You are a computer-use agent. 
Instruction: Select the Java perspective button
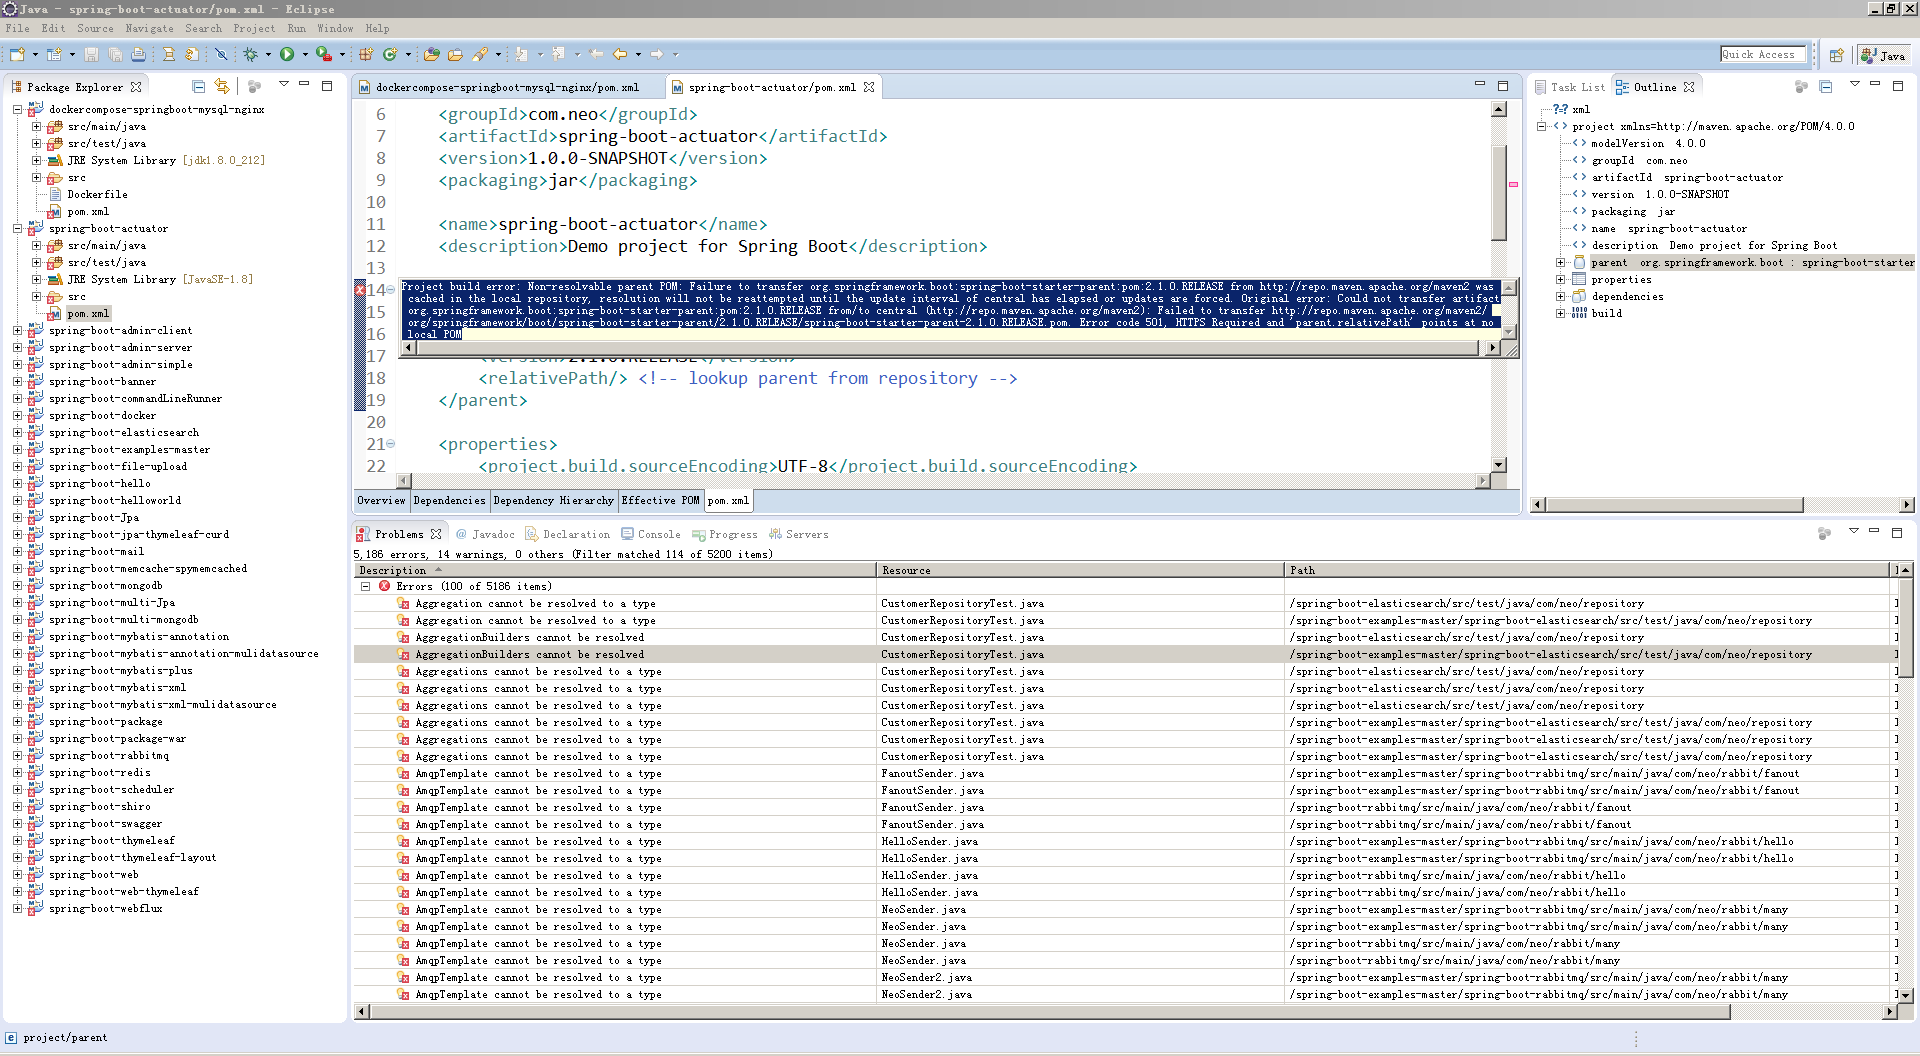tap(1883, 56)
